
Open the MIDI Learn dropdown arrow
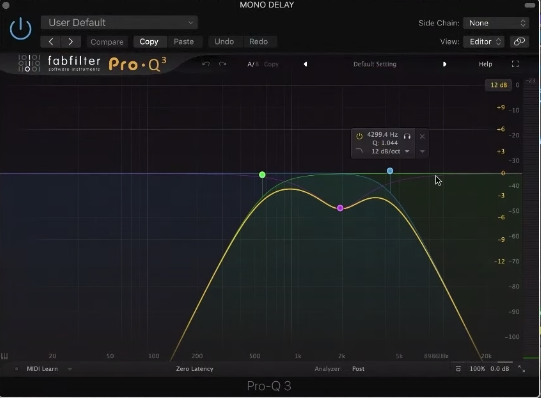70,369
